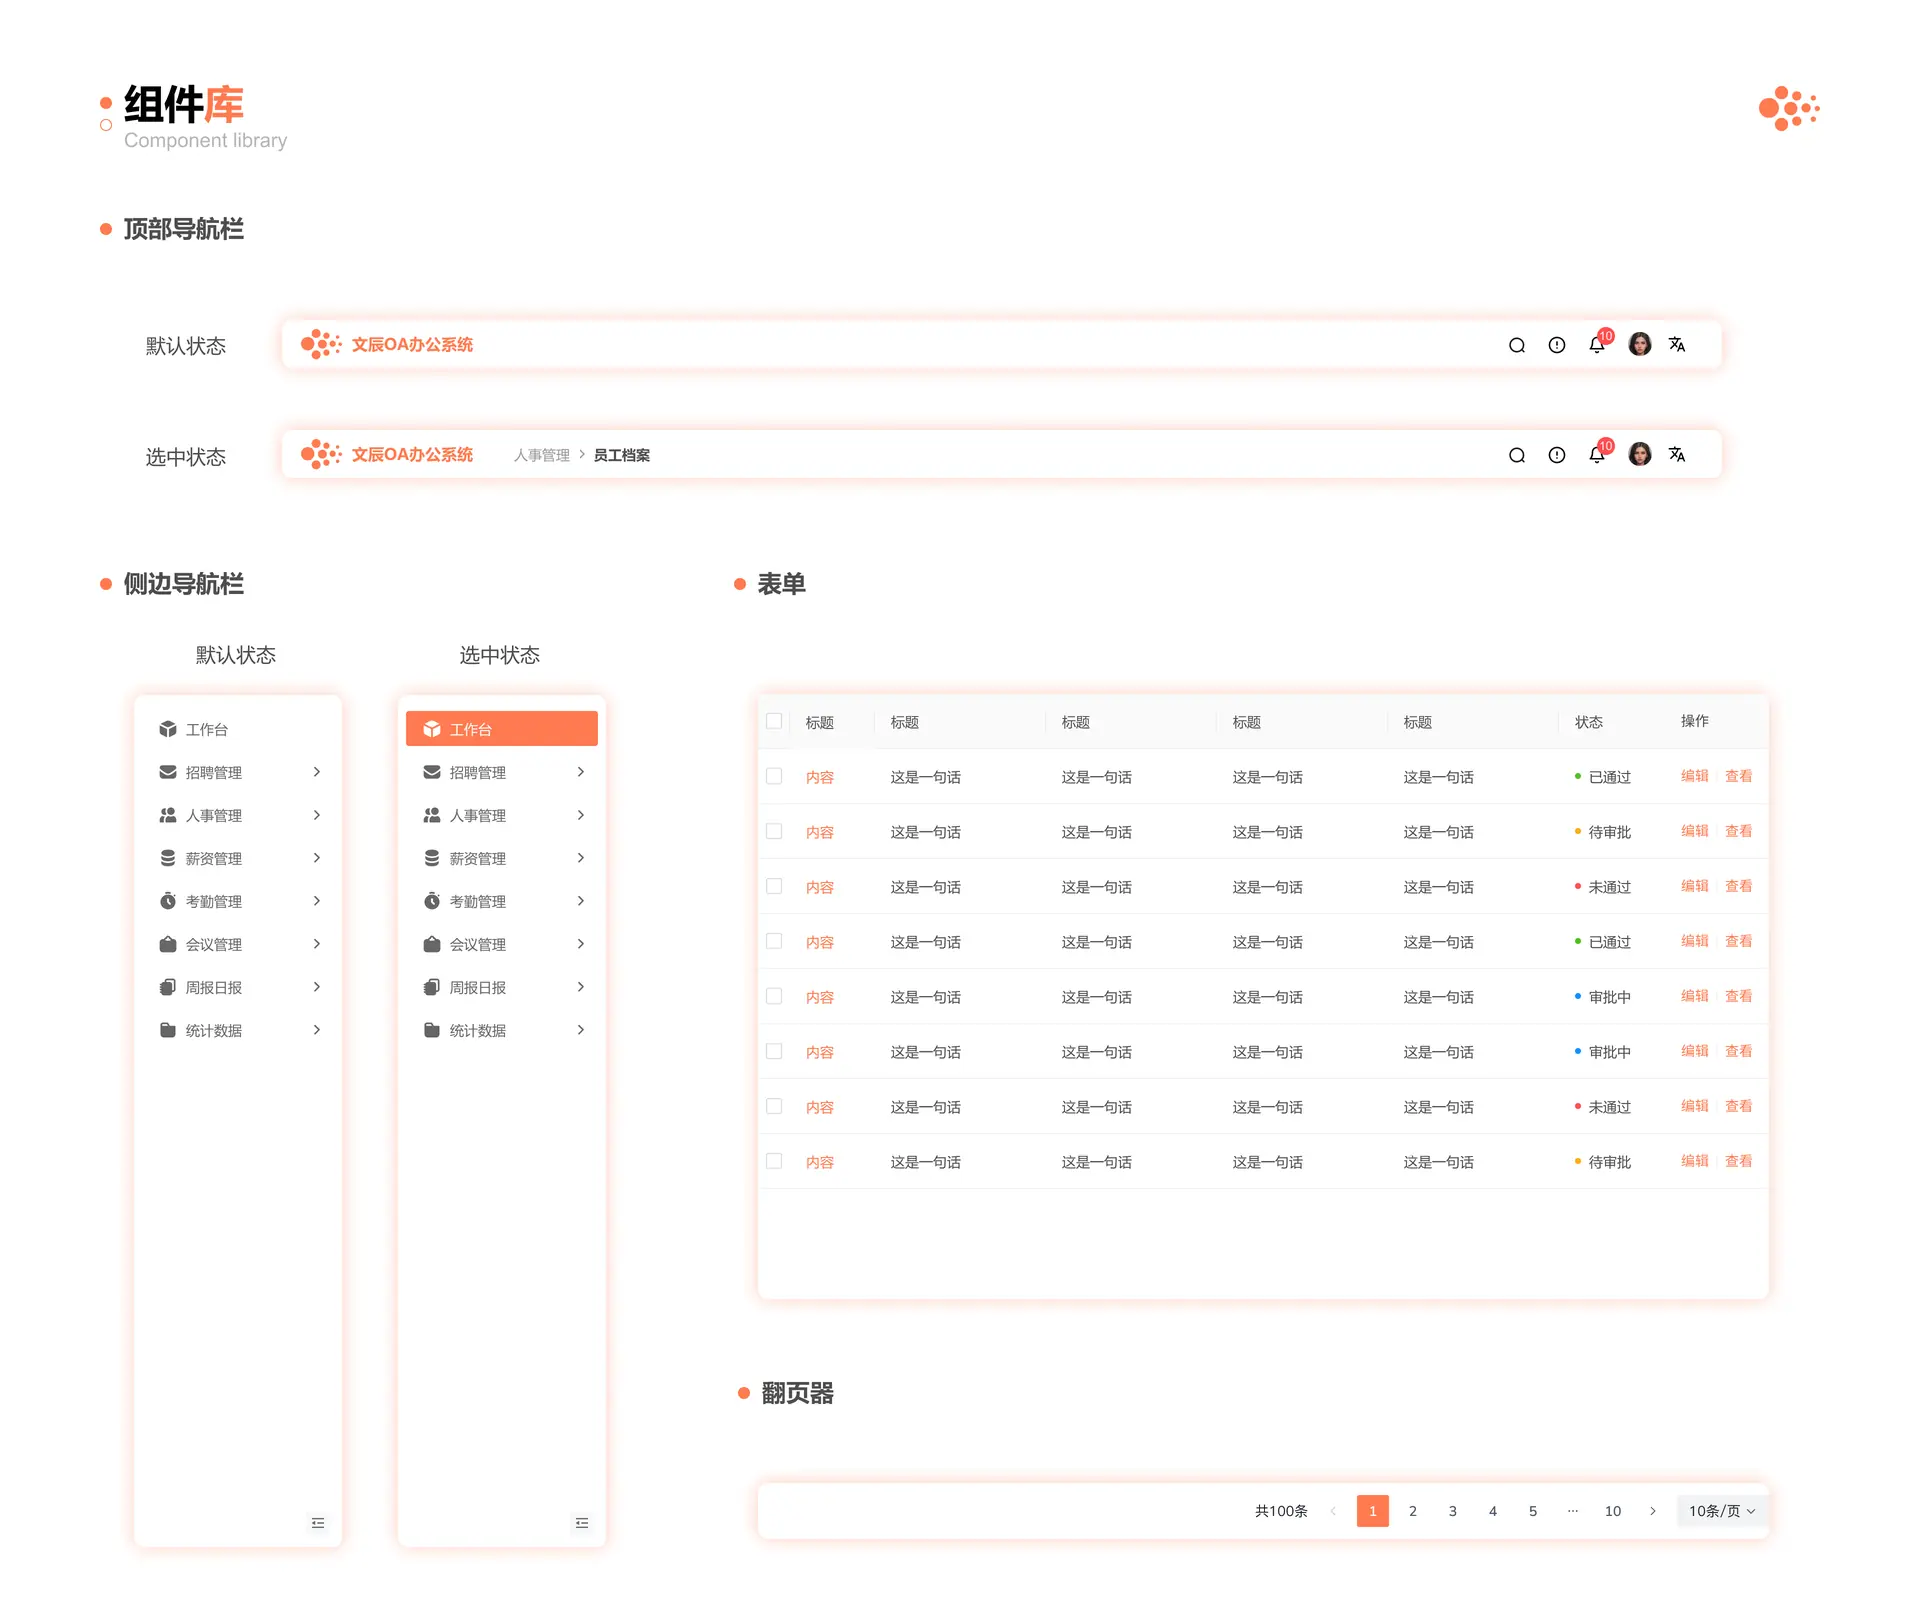Click 编辑 link in first table row
Viewport: 1920px width, 1623px height.
click(x=1695, y=776)
